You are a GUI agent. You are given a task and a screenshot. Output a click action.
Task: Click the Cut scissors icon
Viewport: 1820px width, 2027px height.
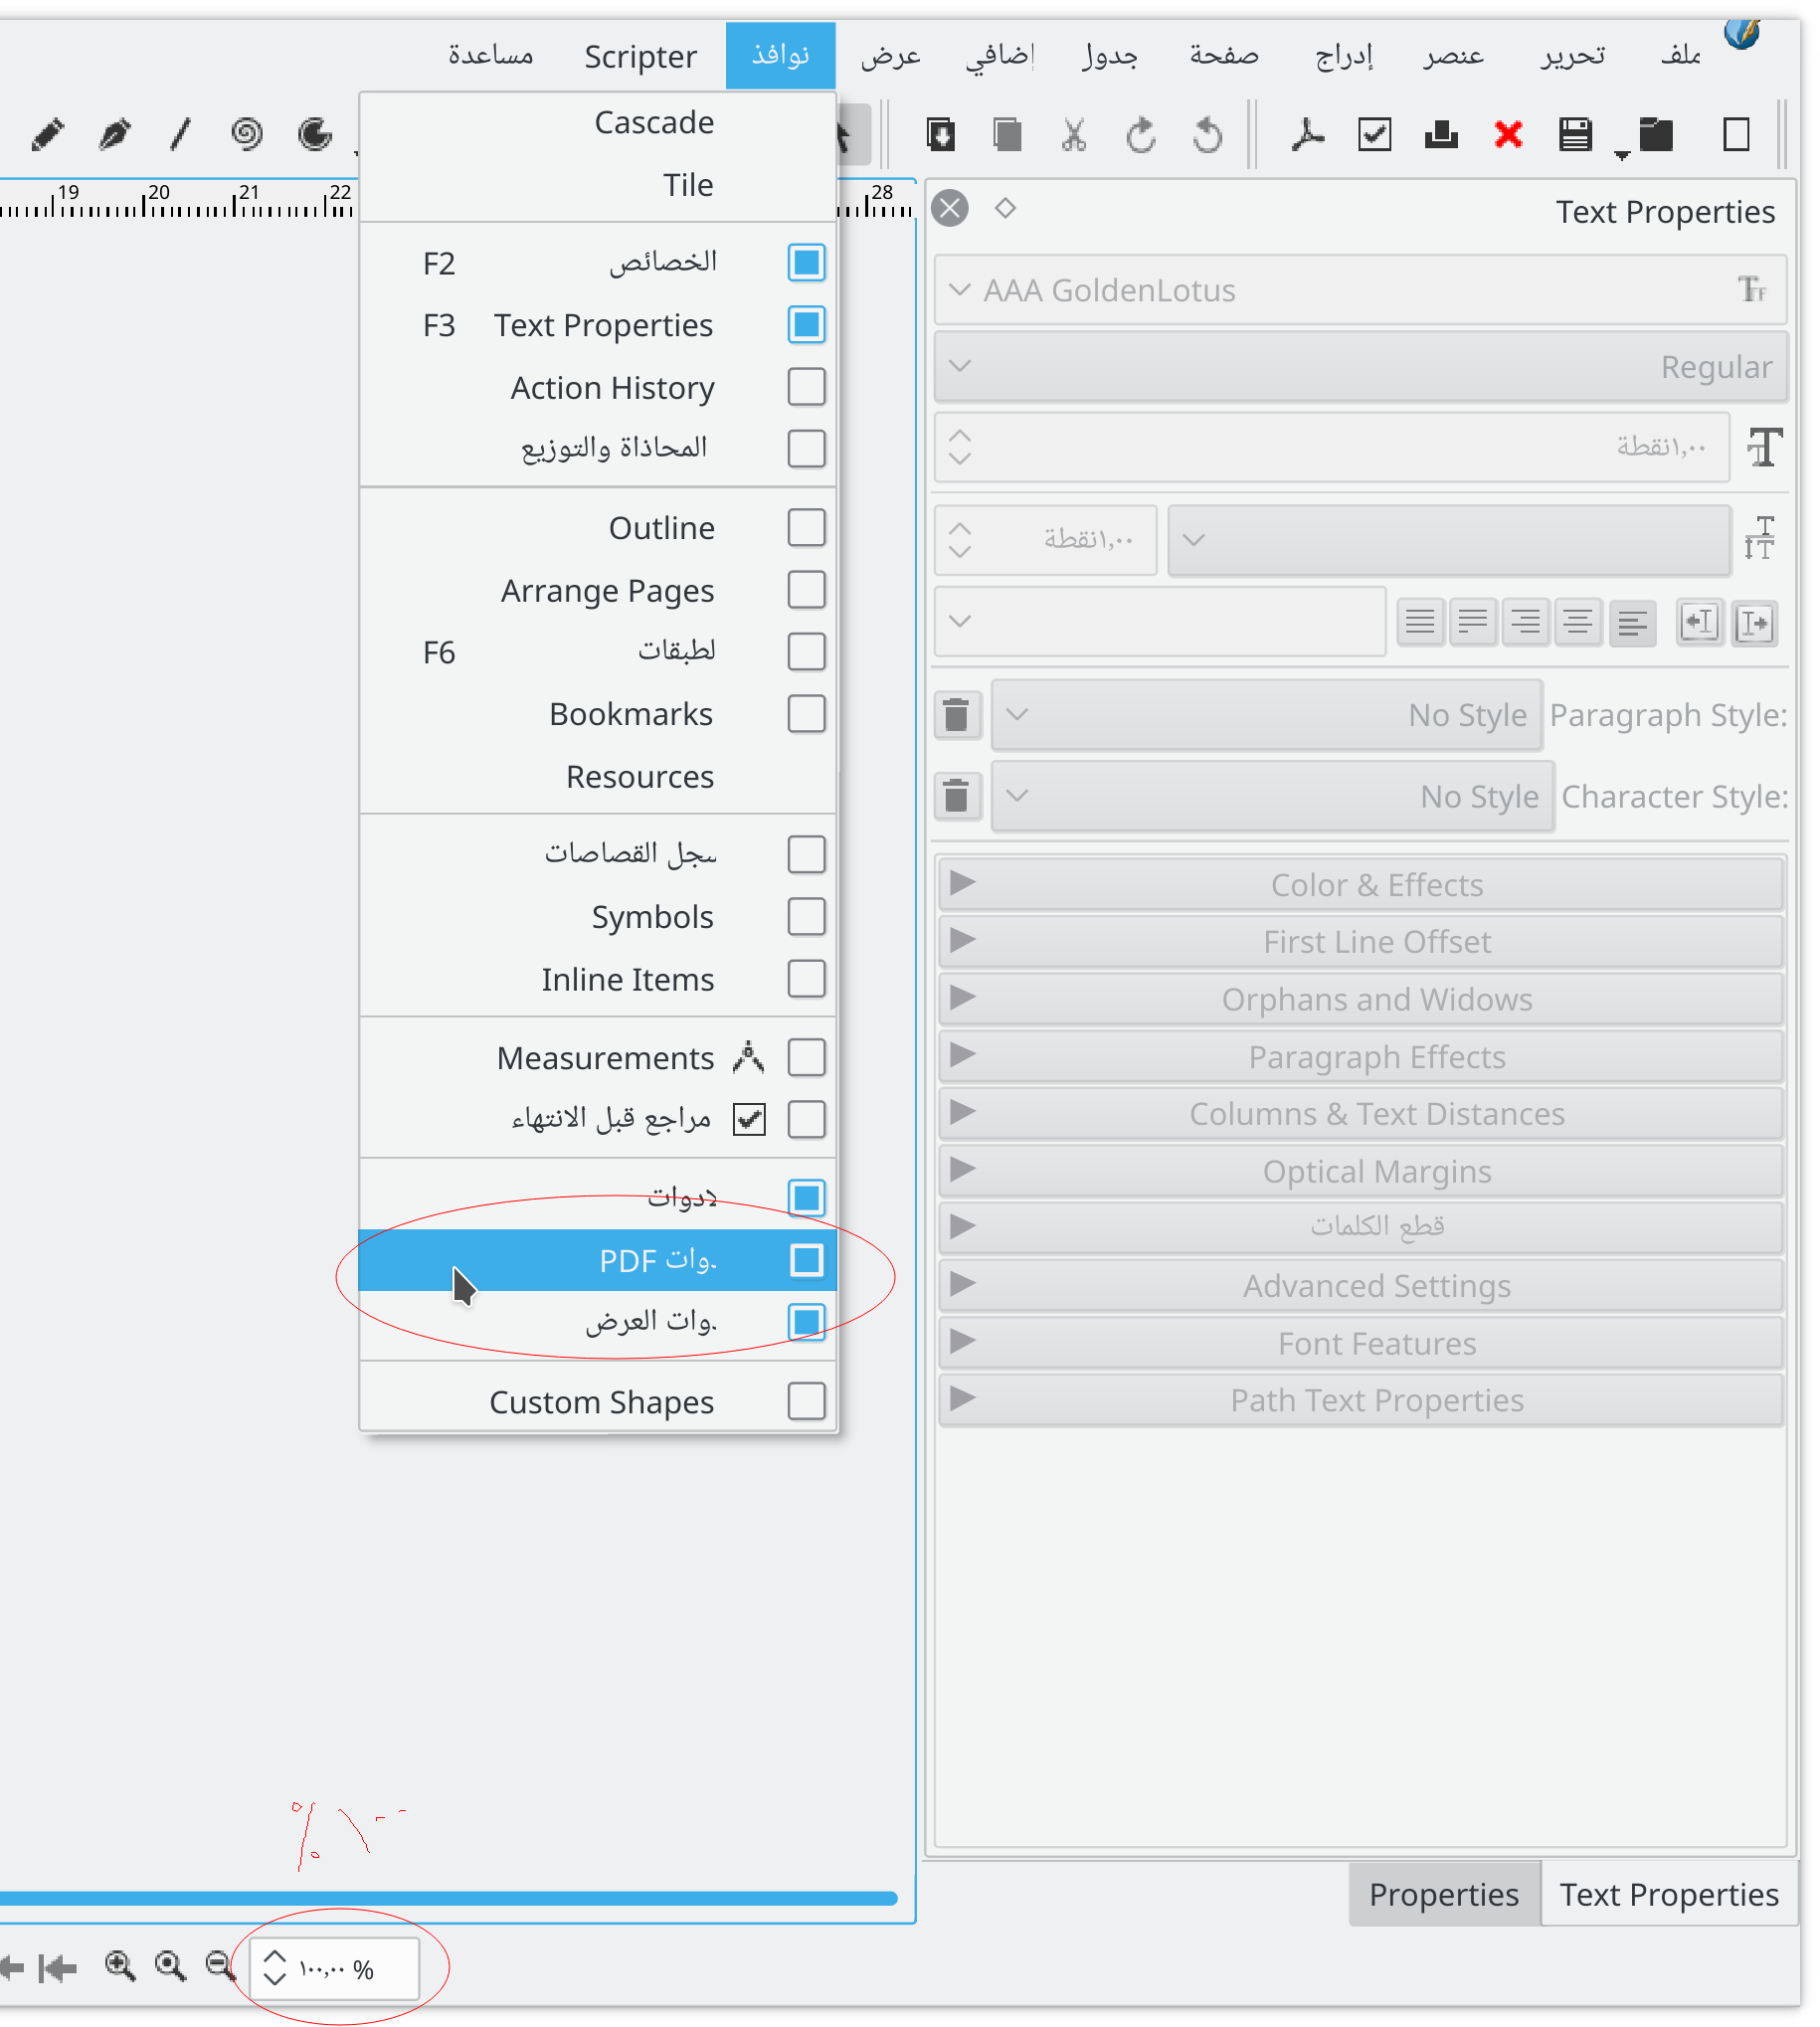1073,134
